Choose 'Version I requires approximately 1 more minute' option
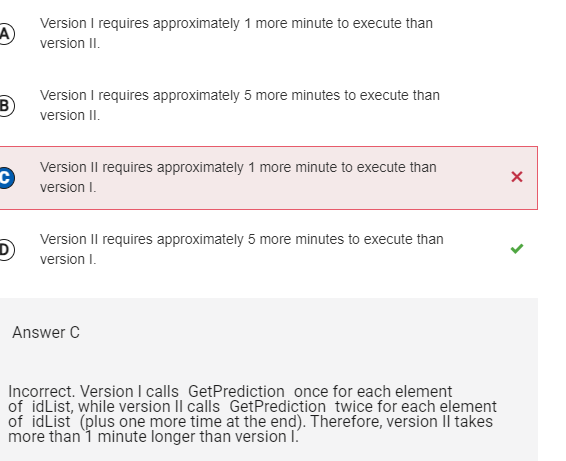 tap(236, 33)
